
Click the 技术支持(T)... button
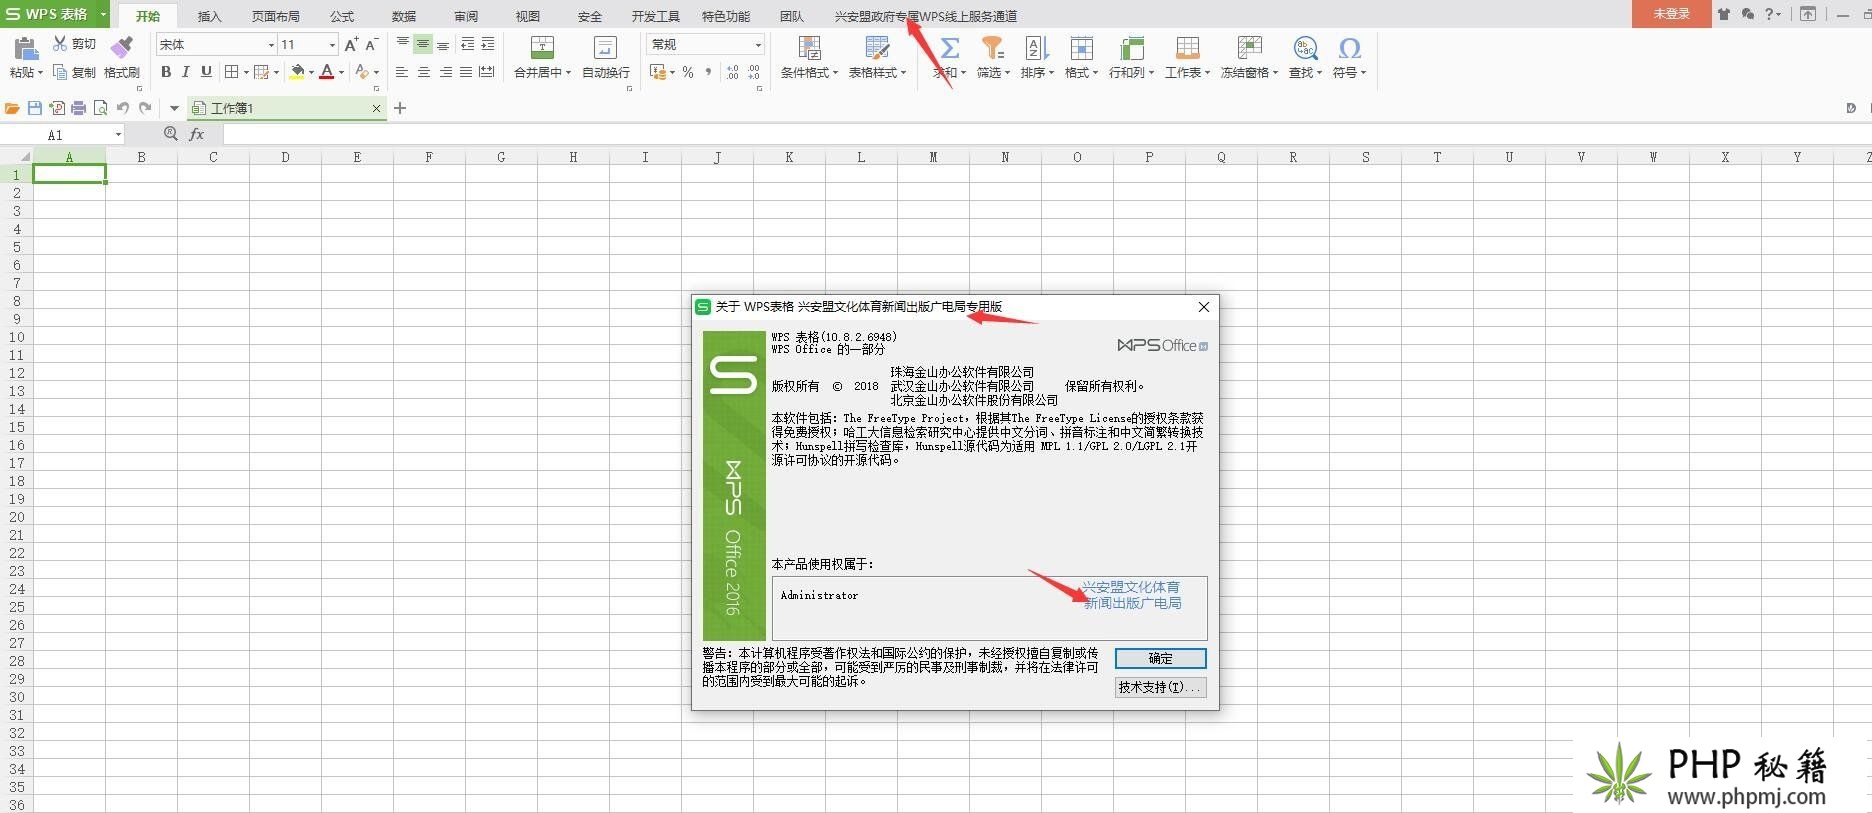tap(1160, 687)
